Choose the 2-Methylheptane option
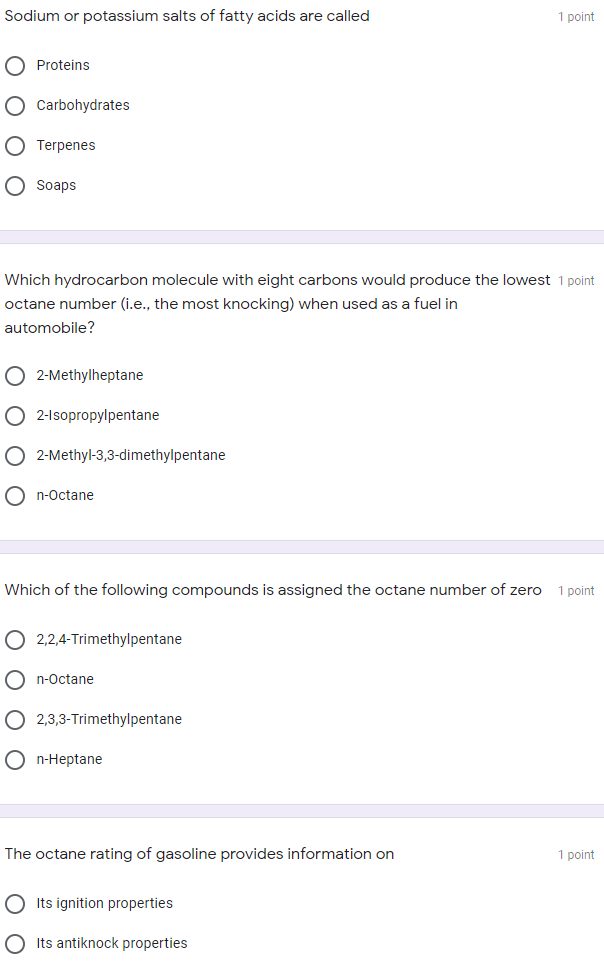 (15, 376)
